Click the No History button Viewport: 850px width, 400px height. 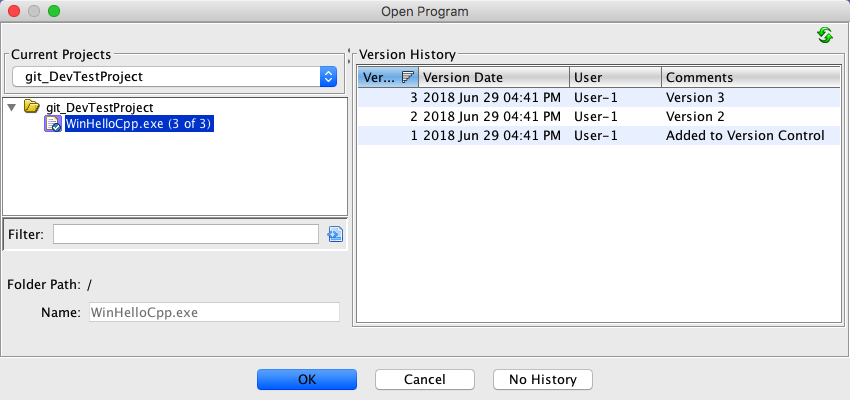[542, 380]
